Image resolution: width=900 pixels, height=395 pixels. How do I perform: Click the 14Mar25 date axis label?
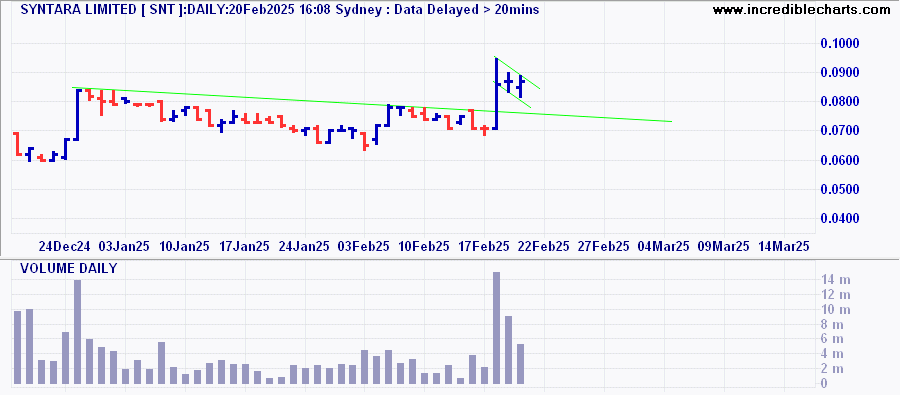(x=783, y=246)
